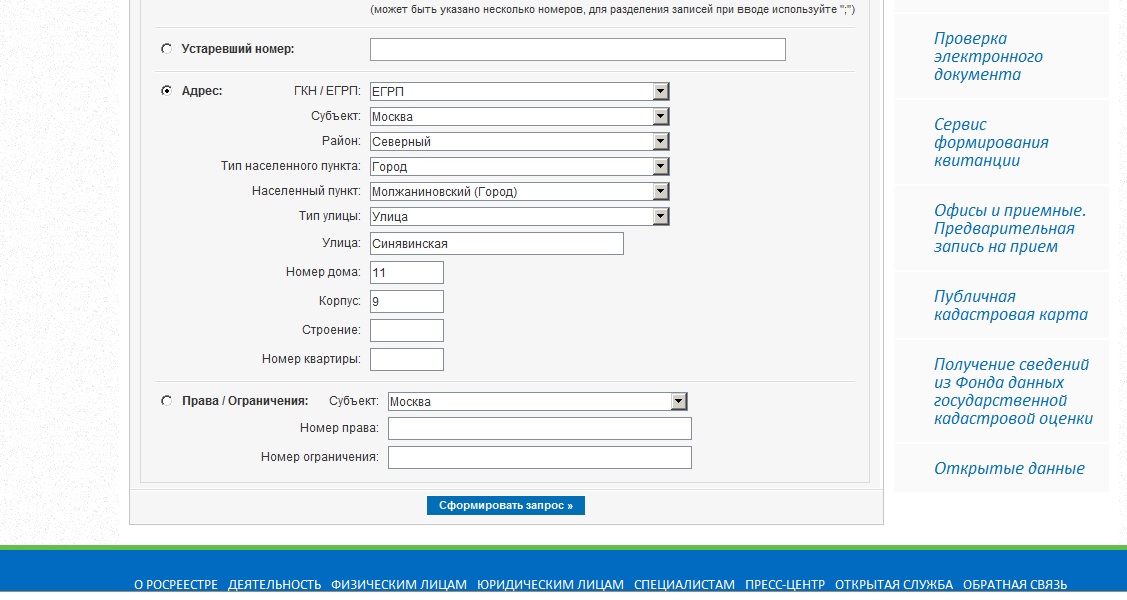
Task: Choose the Права / Ограничения radio option
Action: (166, 401)
